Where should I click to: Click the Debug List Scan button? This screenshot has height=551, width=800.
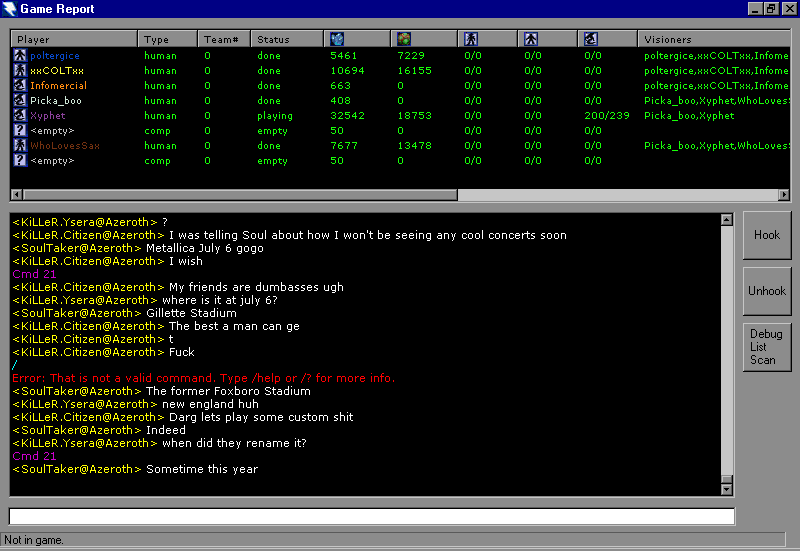[767, 347]
